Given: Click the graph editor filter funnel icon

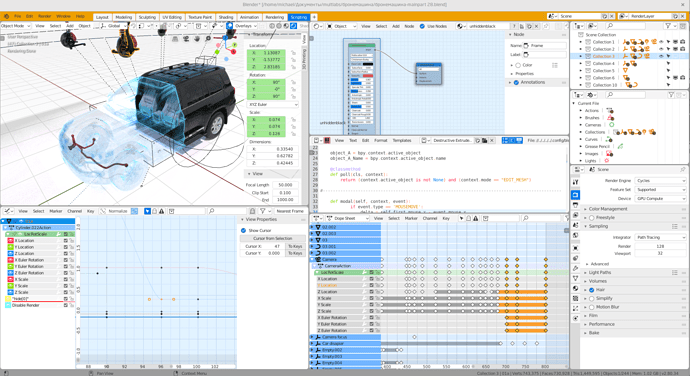Looking at the screenshot, I should coord(262,211).
